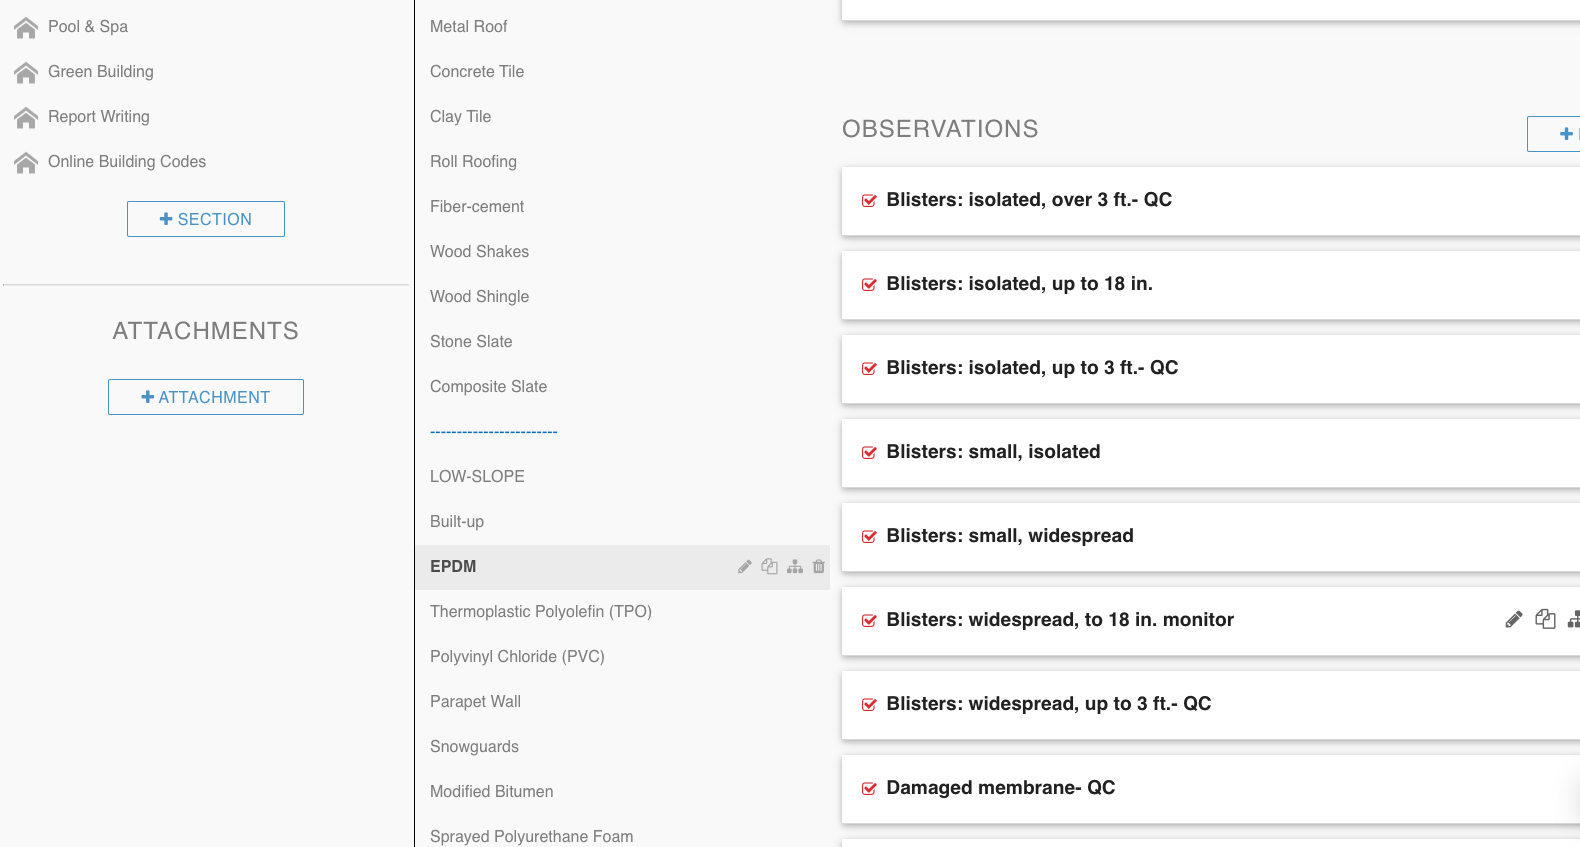Click the hierarchy icon on EPDM row

coord(795,567)
